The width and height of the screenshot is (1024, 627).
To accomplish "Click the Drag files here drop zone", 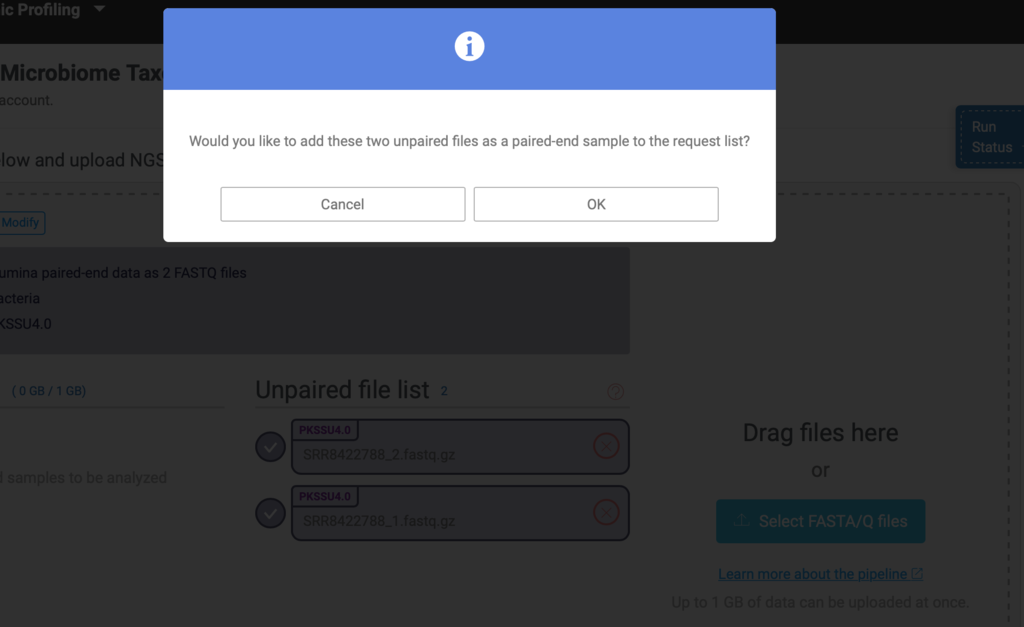I will pos(820,433).
